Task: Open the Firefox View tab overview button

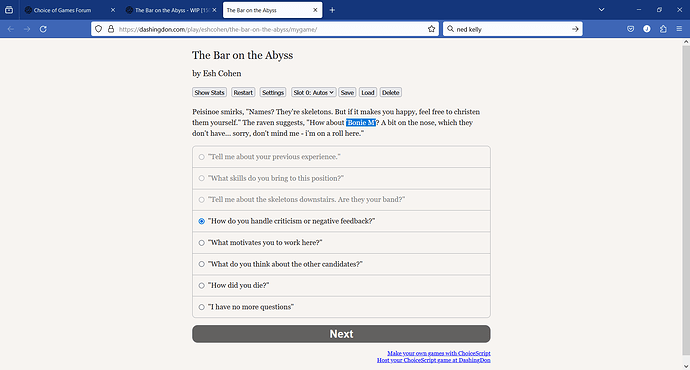Action: coord(9,10)
